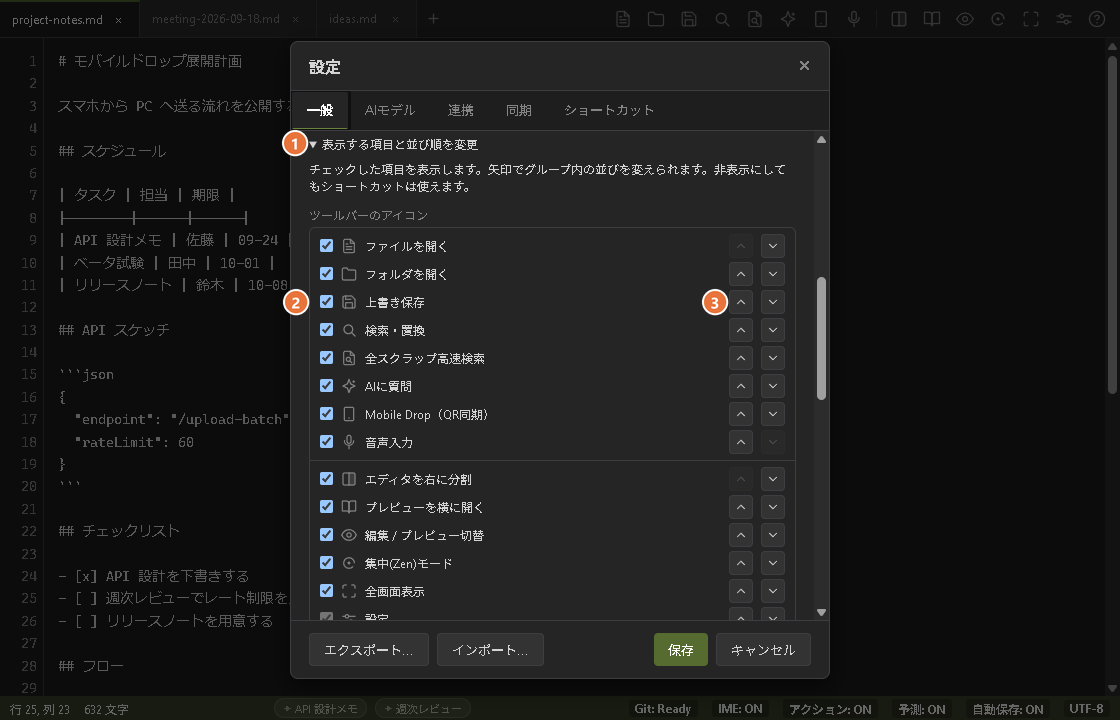Uncheck the Mobile Drop (QR同期) checkbox
The image size is (1120, 720).
[x=326, y=414]
